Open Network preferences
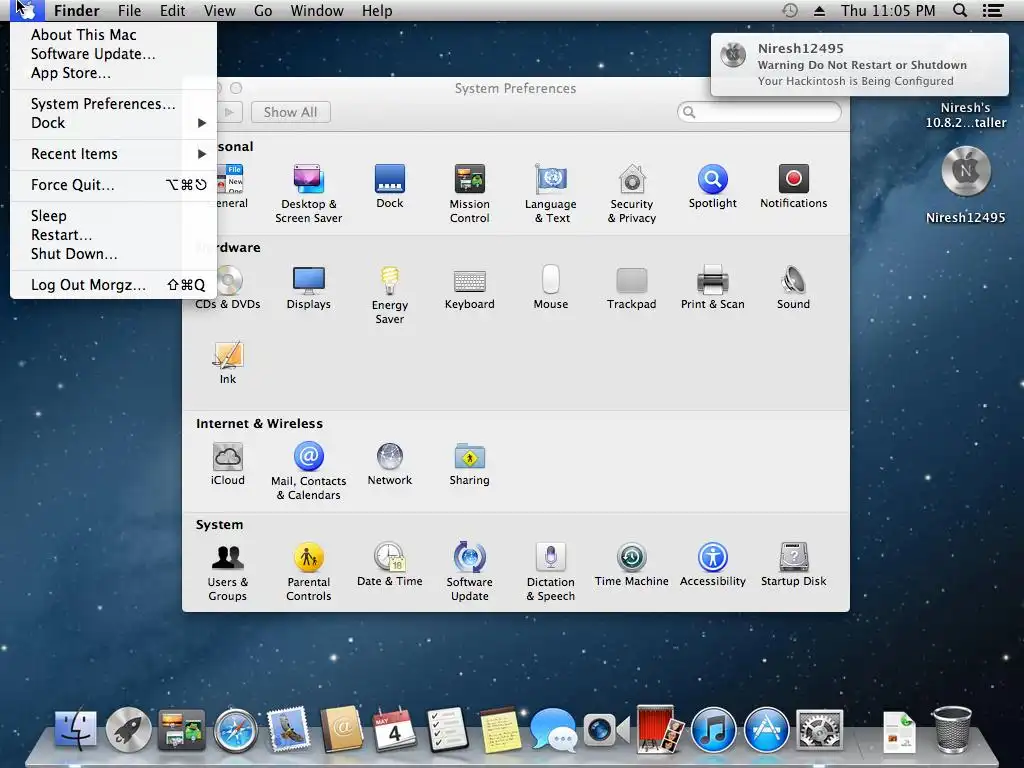Image resolution: width=1024 pixels, height=768 pixels. 390,464
